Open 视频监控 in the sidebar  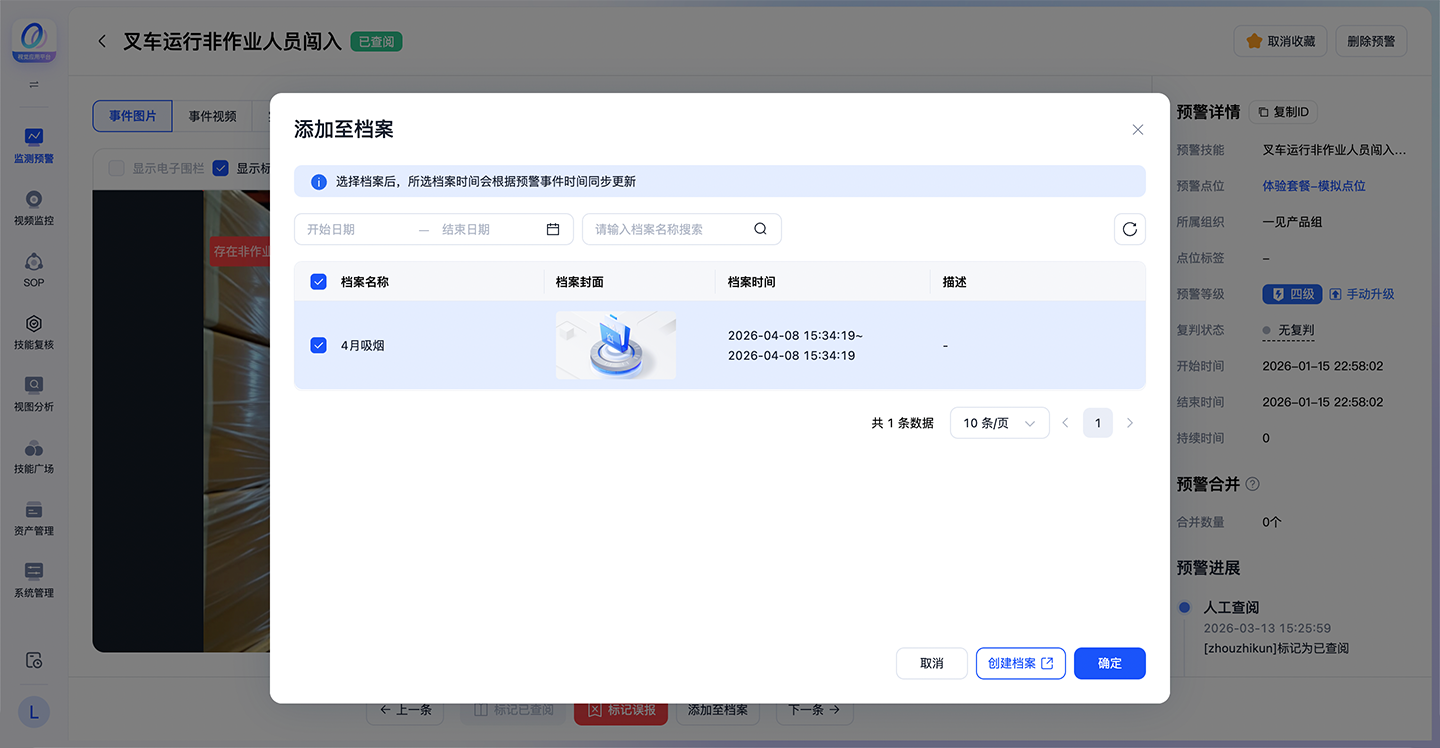[x=34, y=208]
